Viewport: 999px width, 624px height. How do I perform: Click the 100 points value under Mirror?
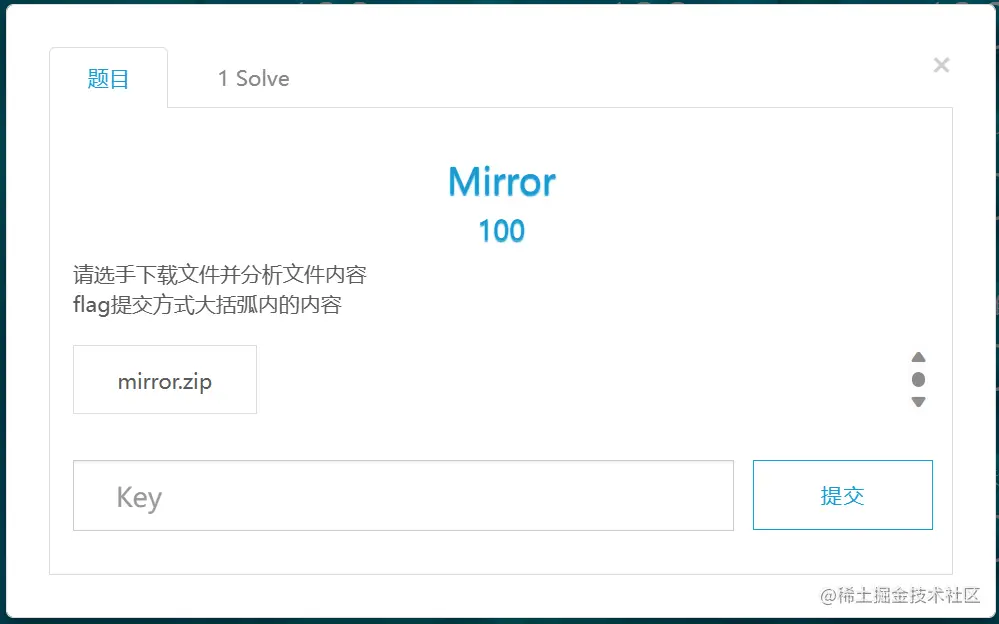coord(501,231)
